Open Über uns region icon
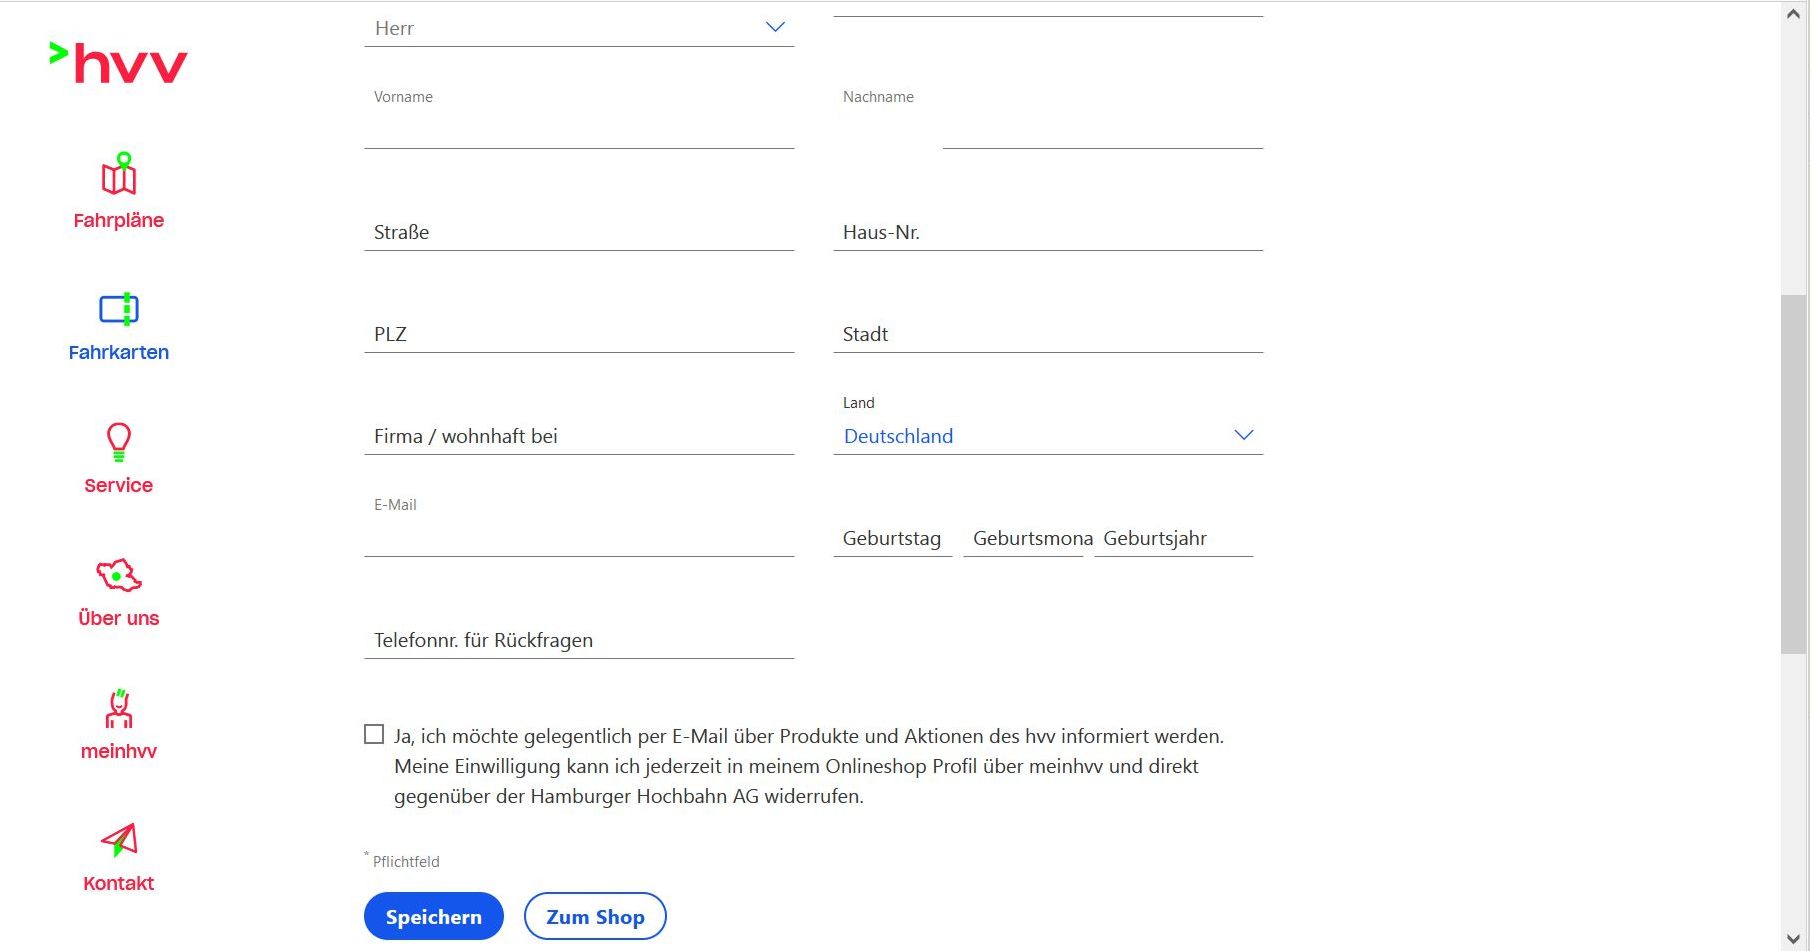Viewport: 1811px width, 952px height. coord(119,575)
